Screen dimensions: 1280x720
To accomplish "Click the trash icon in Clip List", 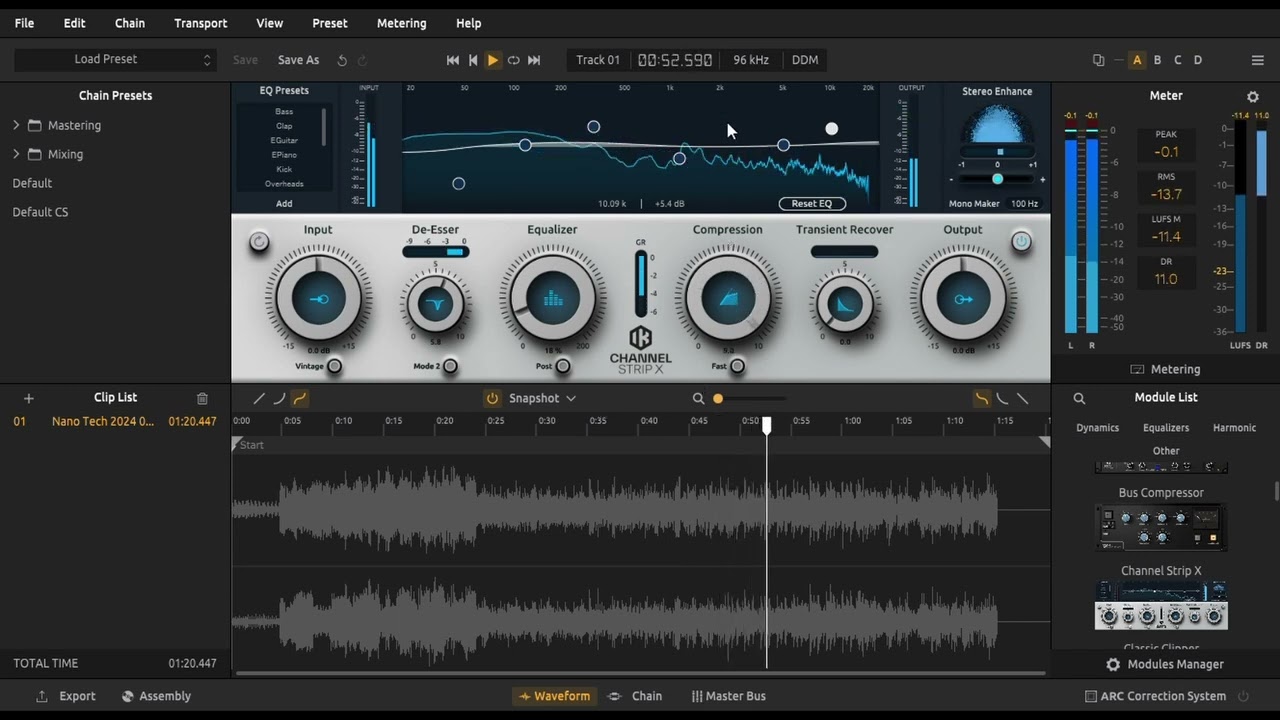I will (x=202, y=398).
